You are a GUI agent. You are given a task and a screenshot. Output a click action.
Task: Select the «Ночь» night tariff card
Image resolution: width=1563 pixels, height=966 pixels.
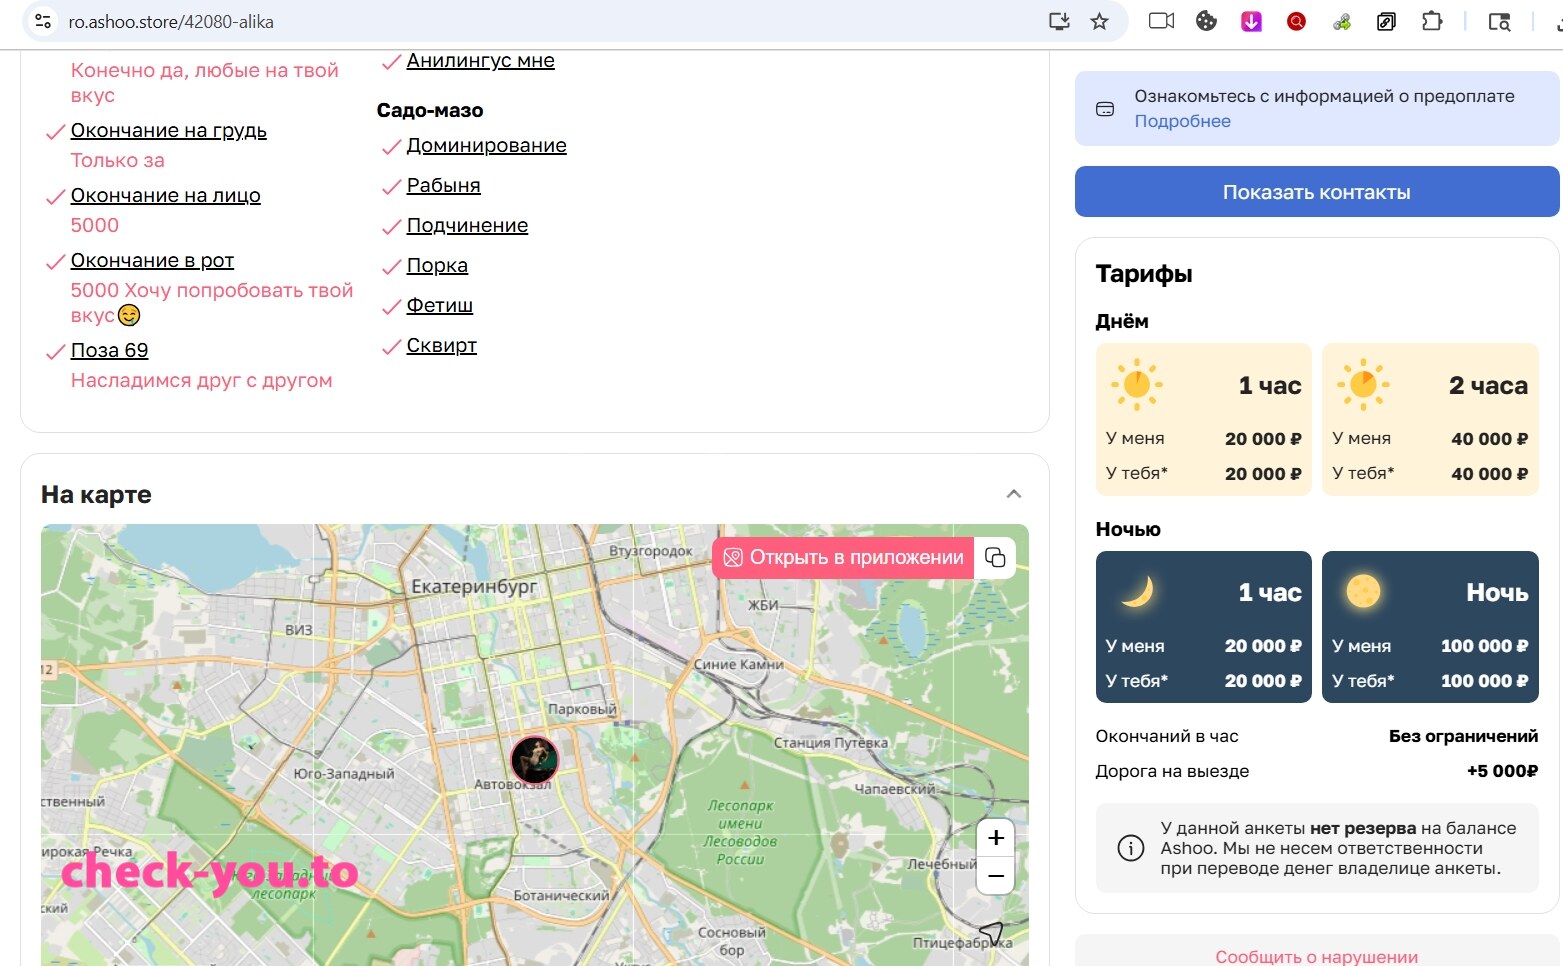1430,627
